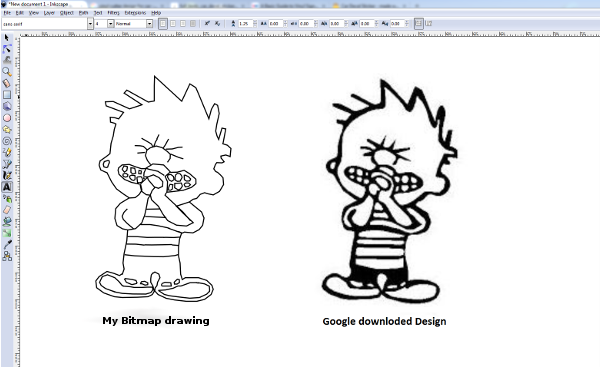Click the font size value field

pos(101,24)
